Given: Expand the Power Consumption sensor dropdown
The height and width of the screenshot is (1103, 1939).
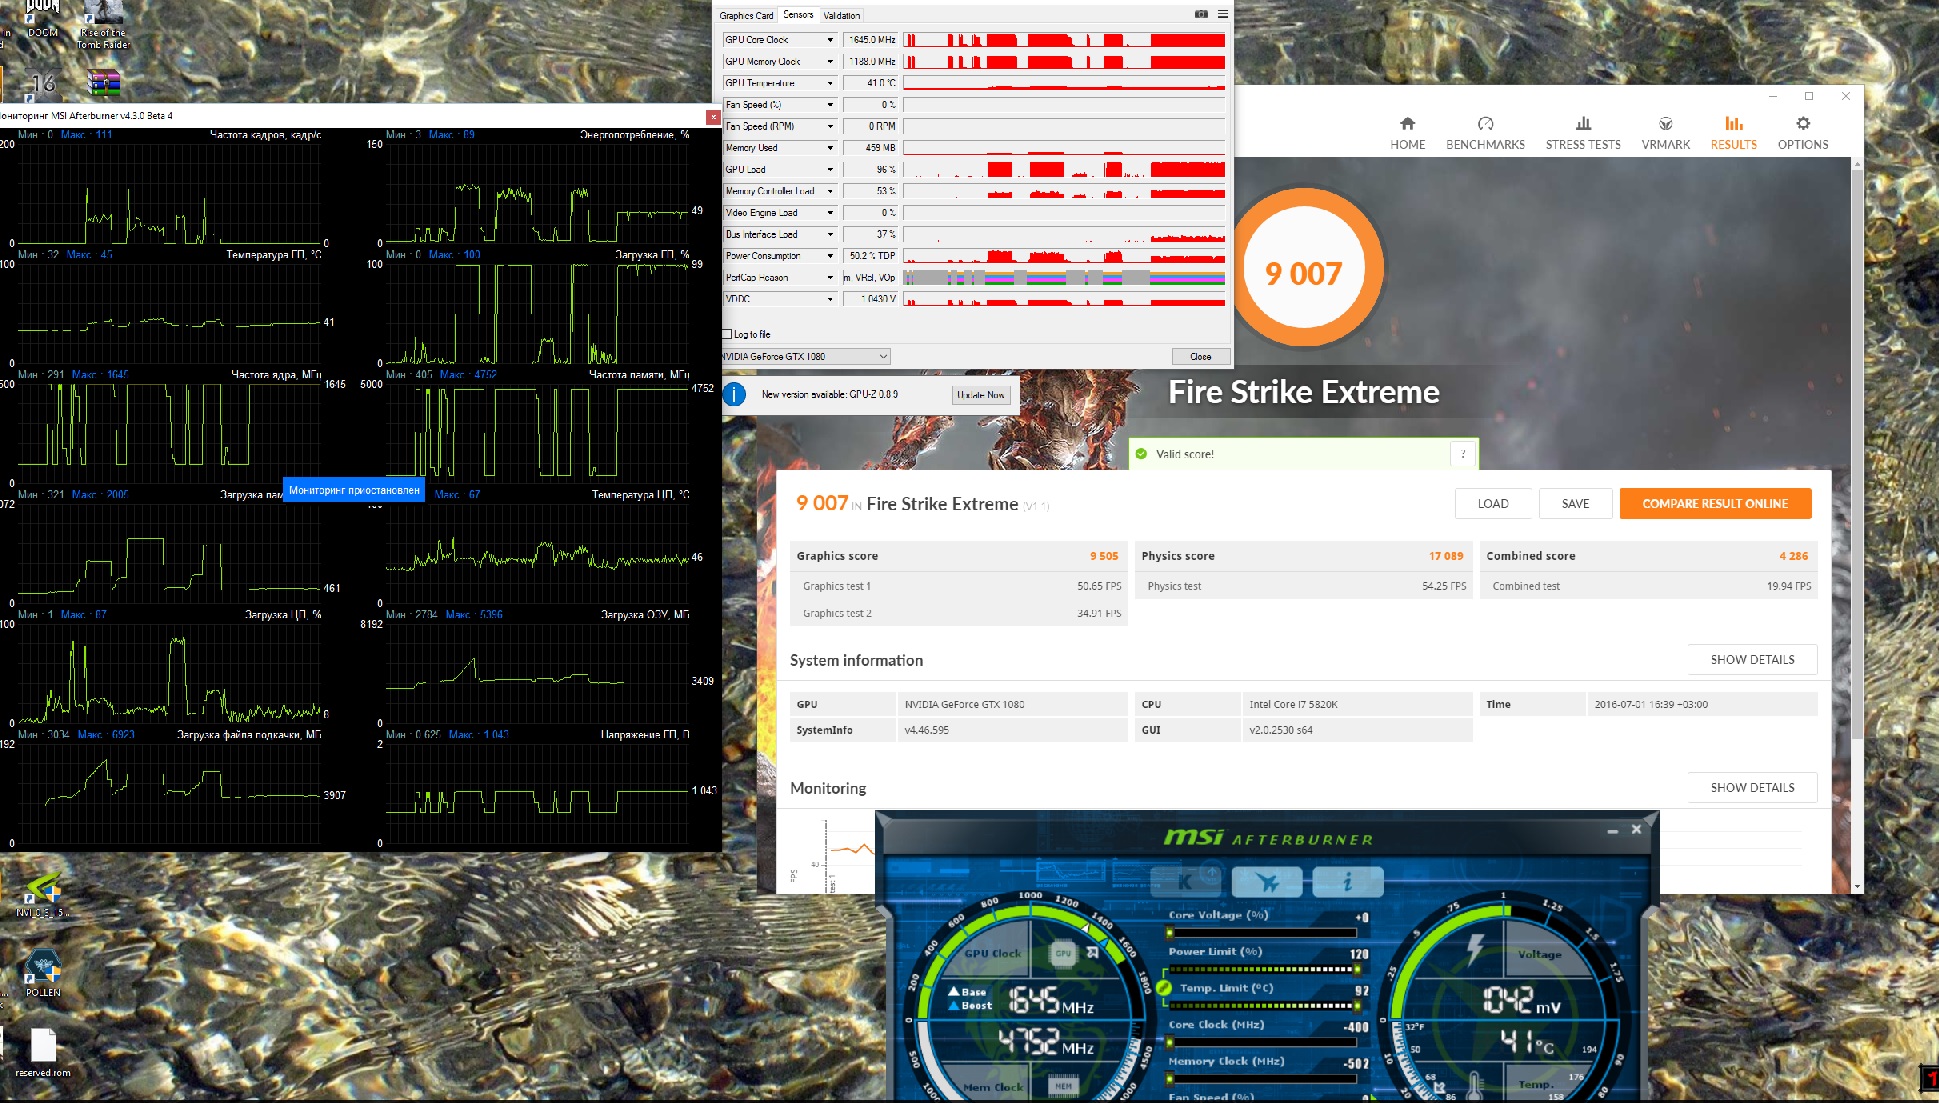Looking at the screenshot, I should click(x=830, y=256).
